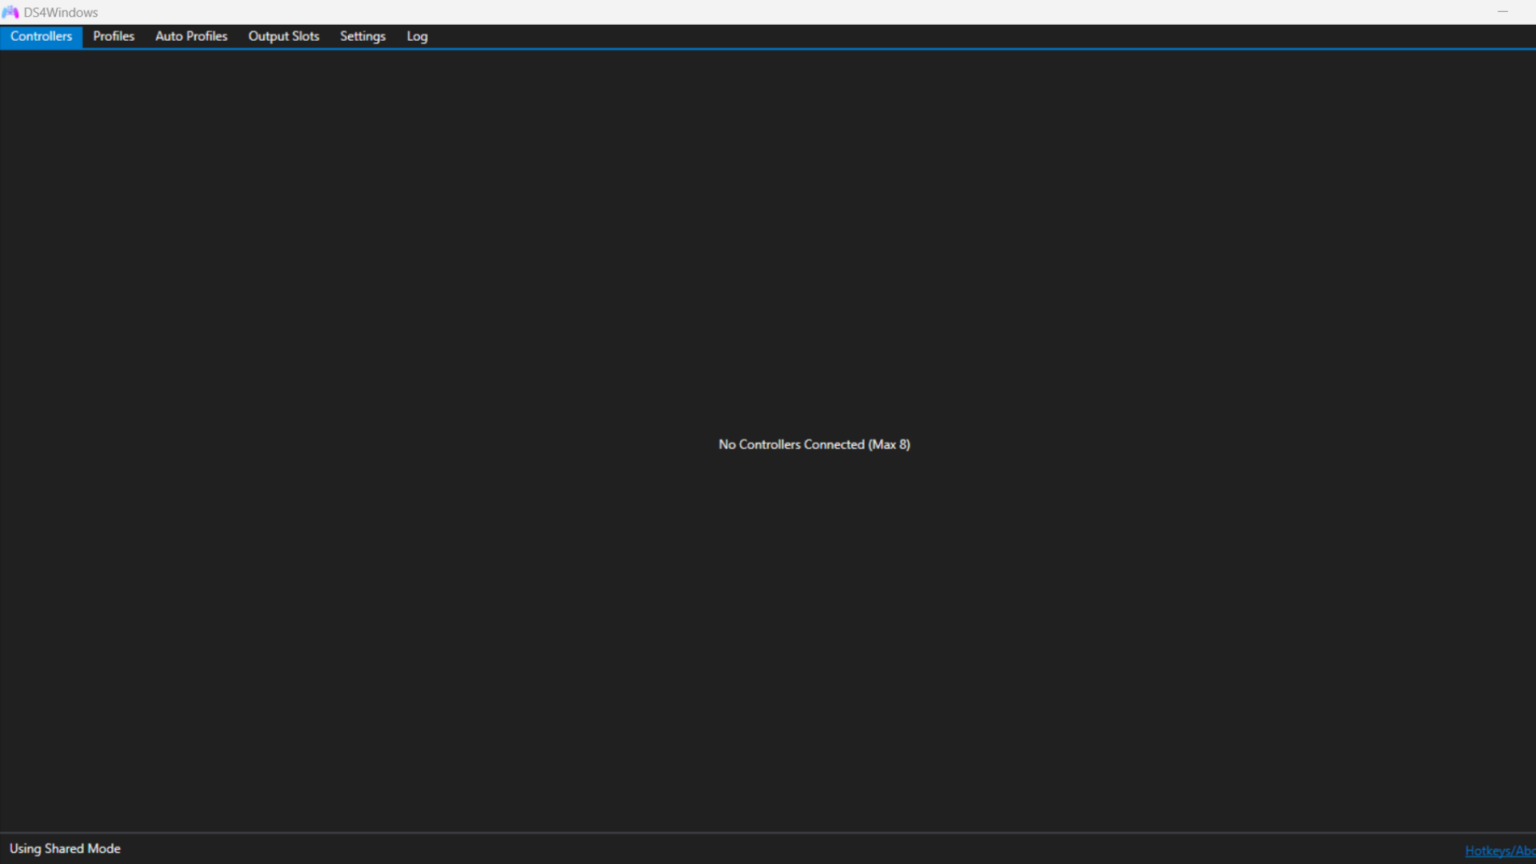The image size is (1536, 864).
Task: Open the Settings tab
Action: pos(362,36)
